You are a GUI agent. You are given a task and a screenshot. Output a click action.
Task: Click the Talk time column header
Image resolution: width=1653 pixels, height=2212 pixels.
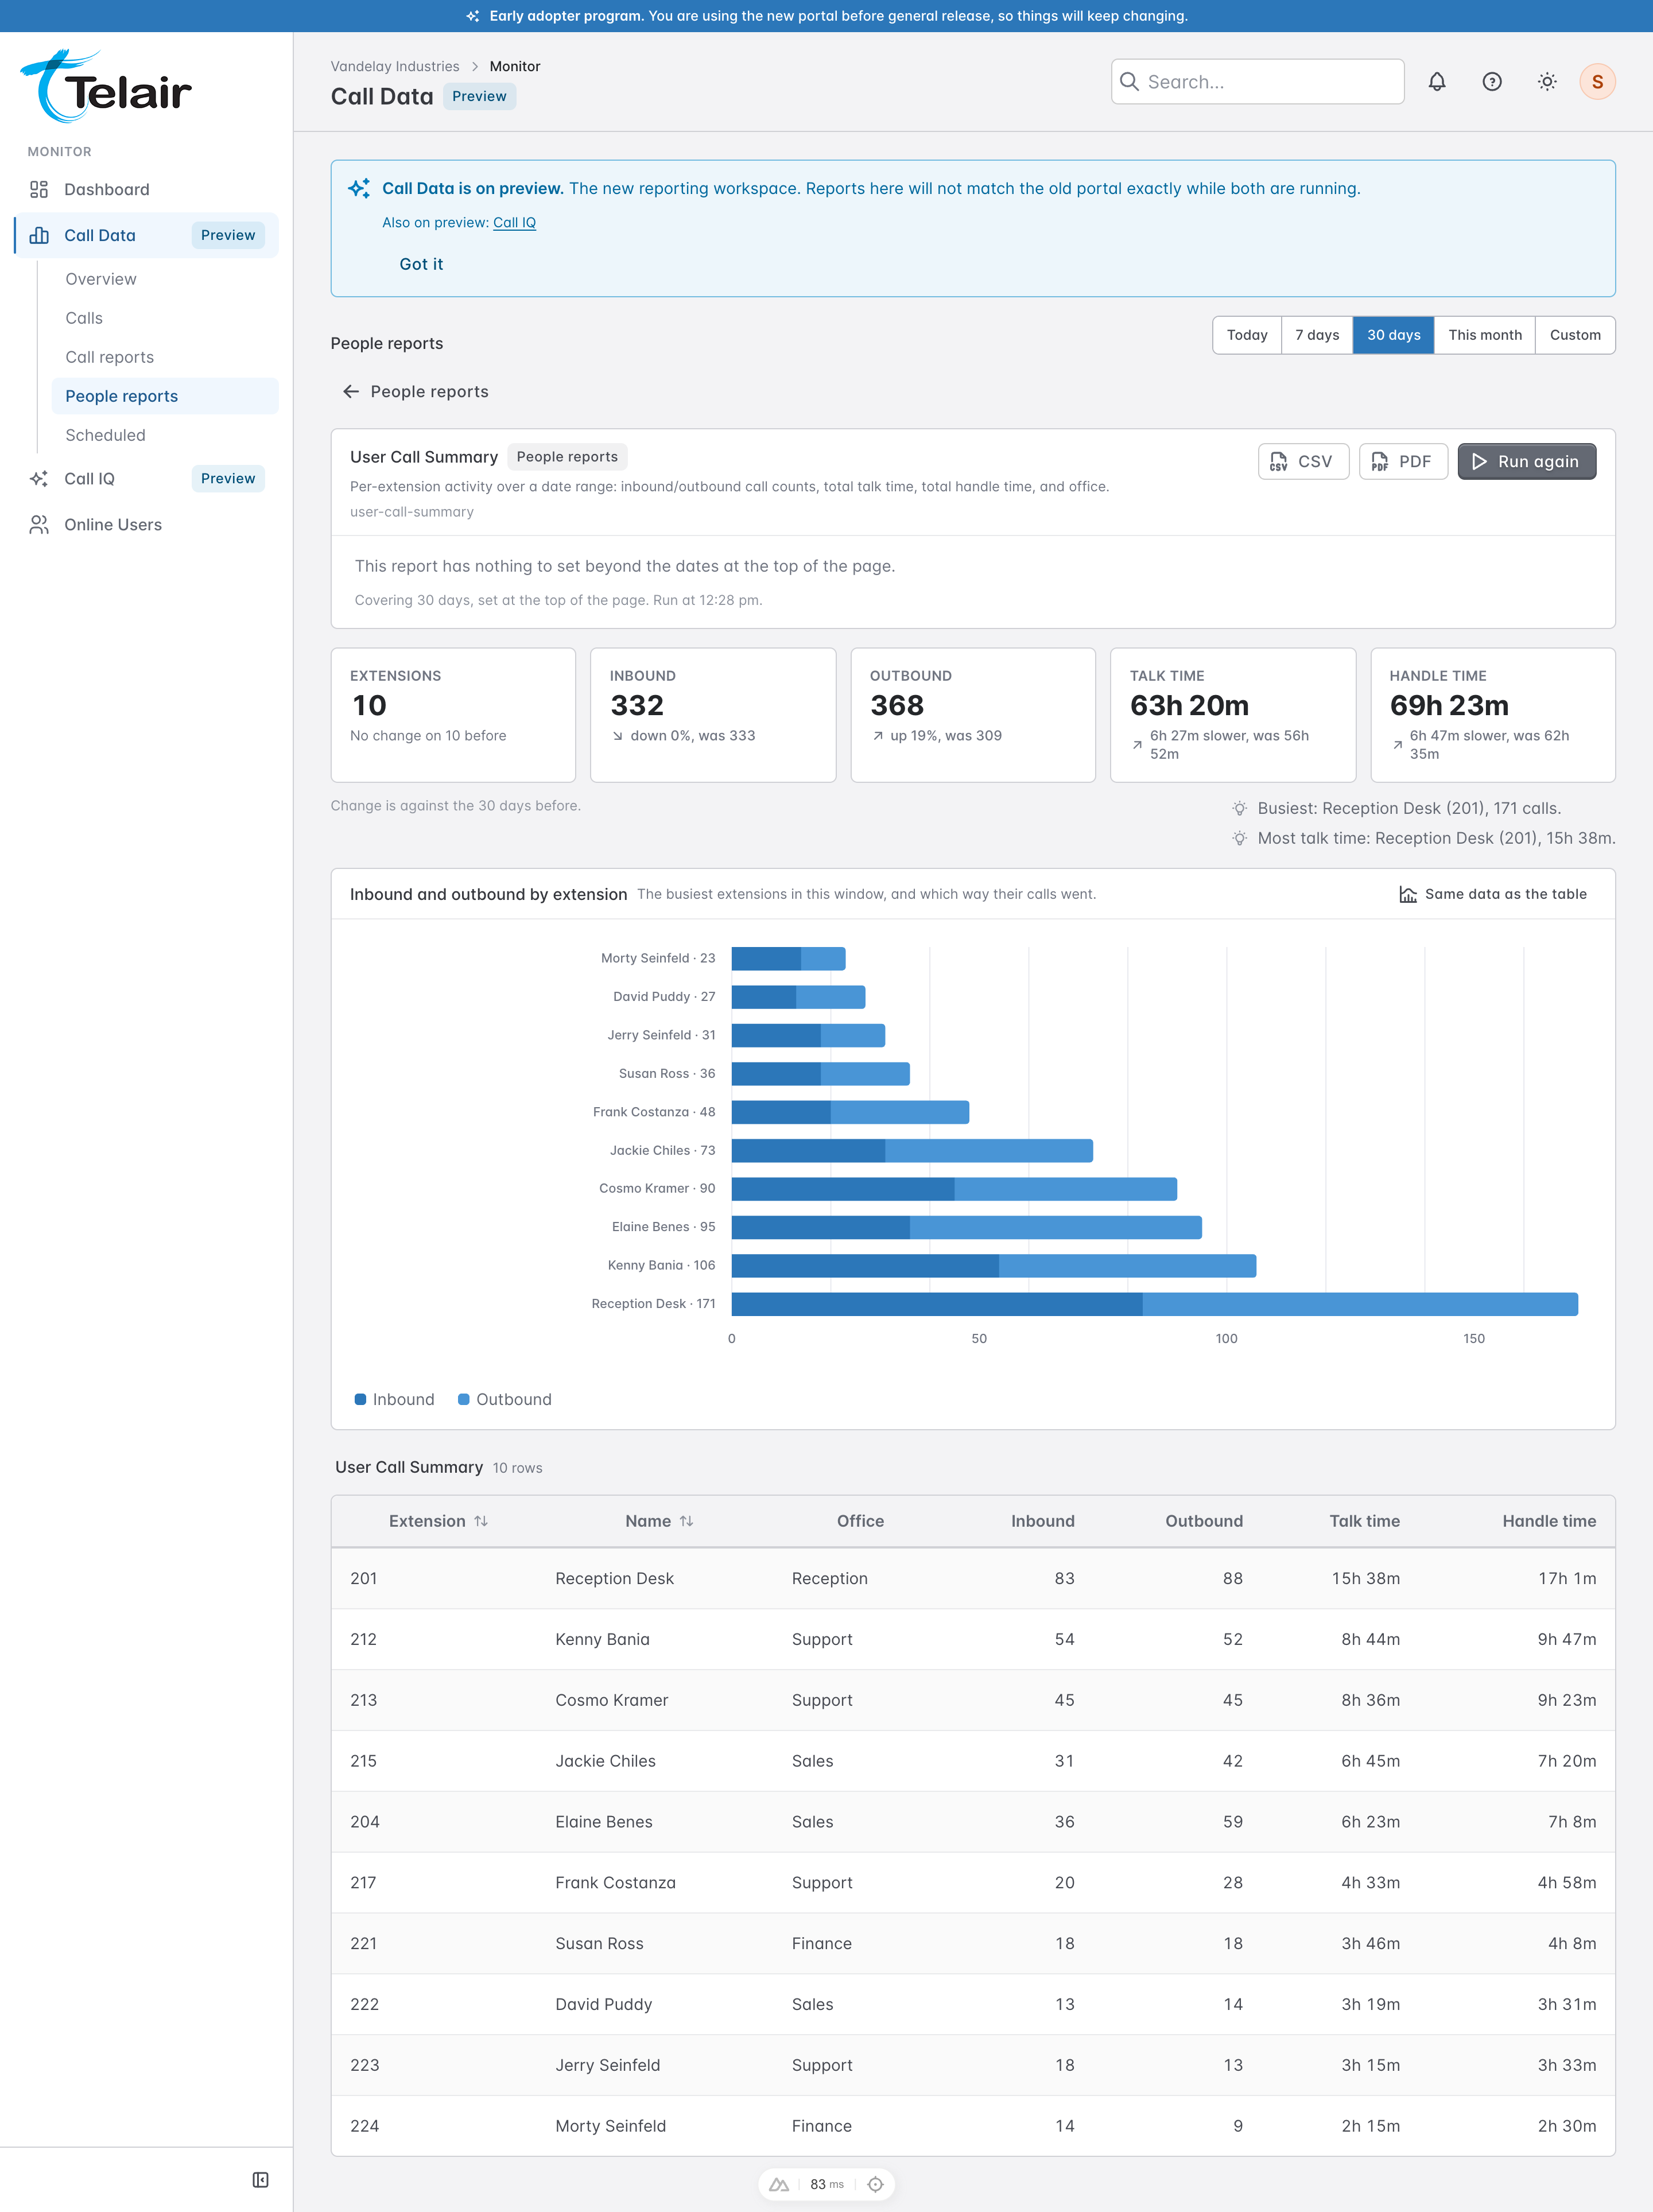click(1364, 1521)
